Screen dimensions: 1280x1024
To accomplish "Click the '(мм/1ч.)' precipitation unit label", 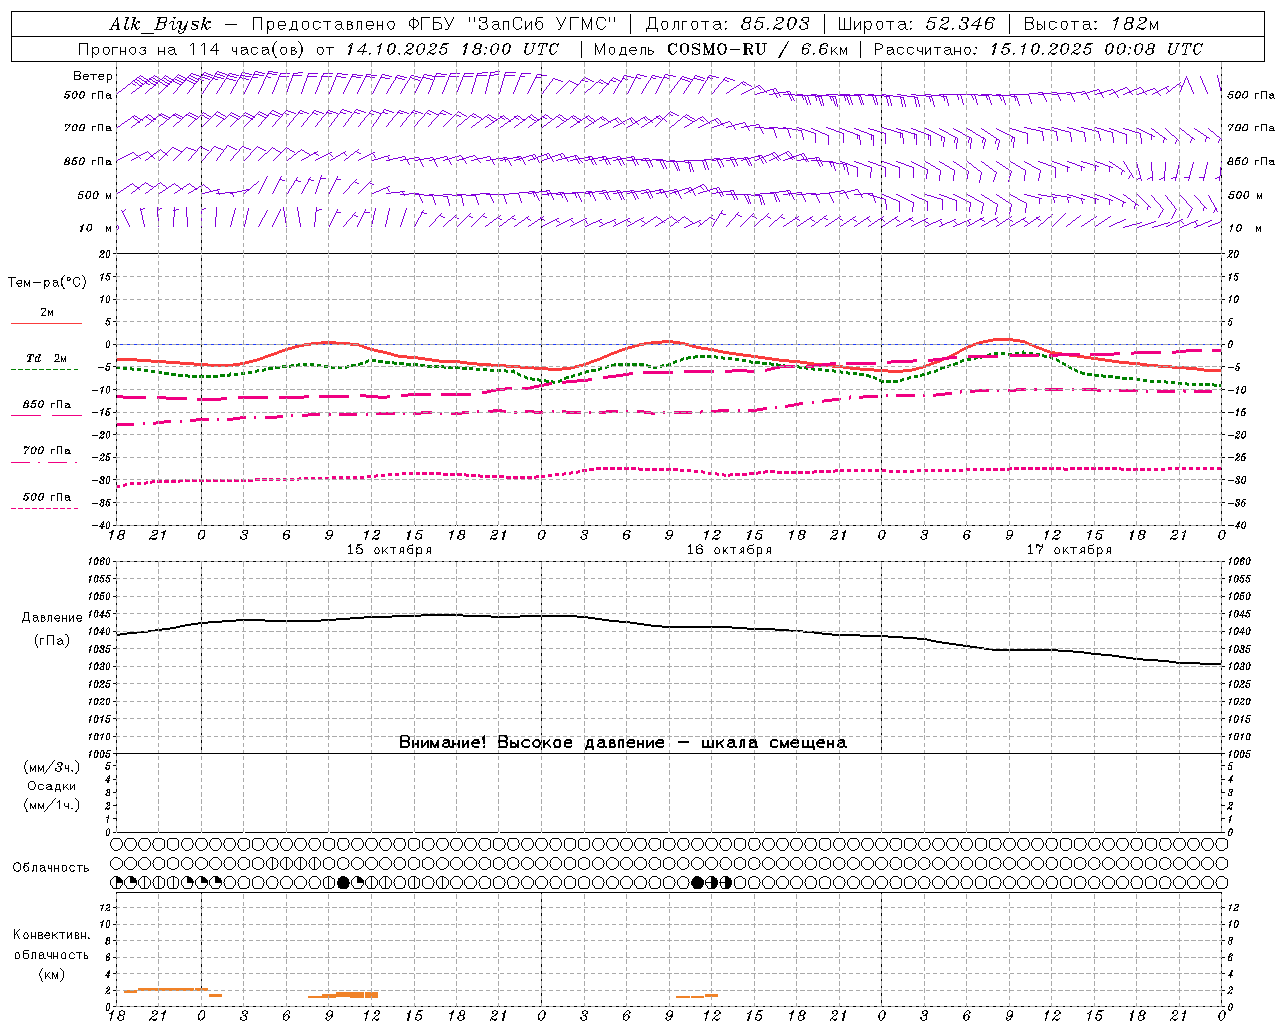I will coord(52,805).
